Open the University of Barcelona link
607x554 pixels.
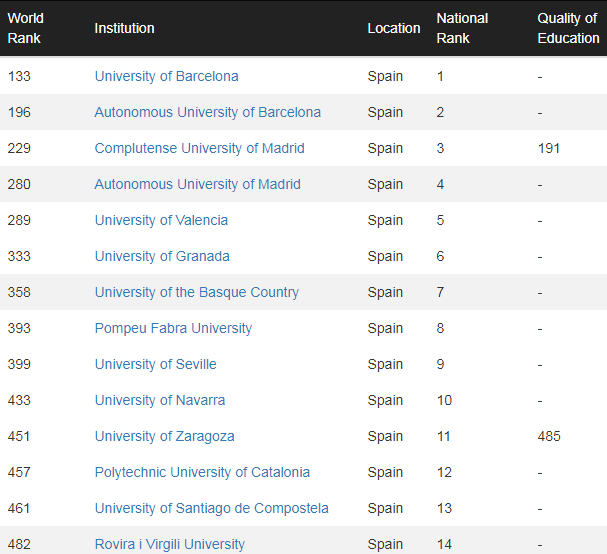(166, 76)
